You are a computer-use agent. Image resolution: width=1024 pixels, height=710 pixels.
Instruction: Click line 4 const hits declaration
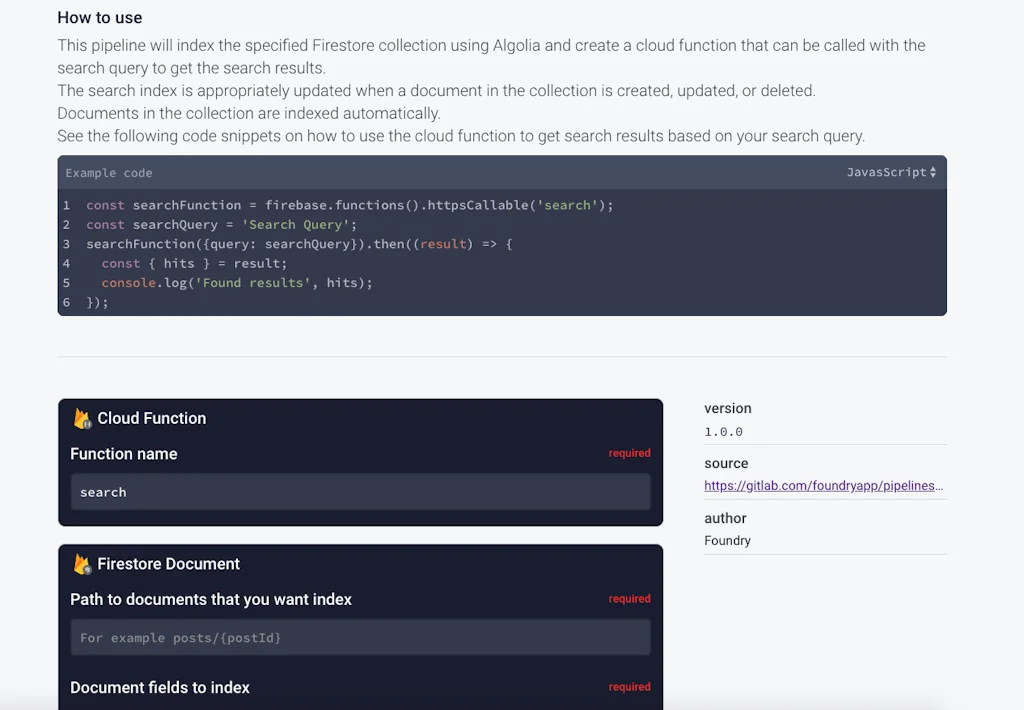point(193,264)
